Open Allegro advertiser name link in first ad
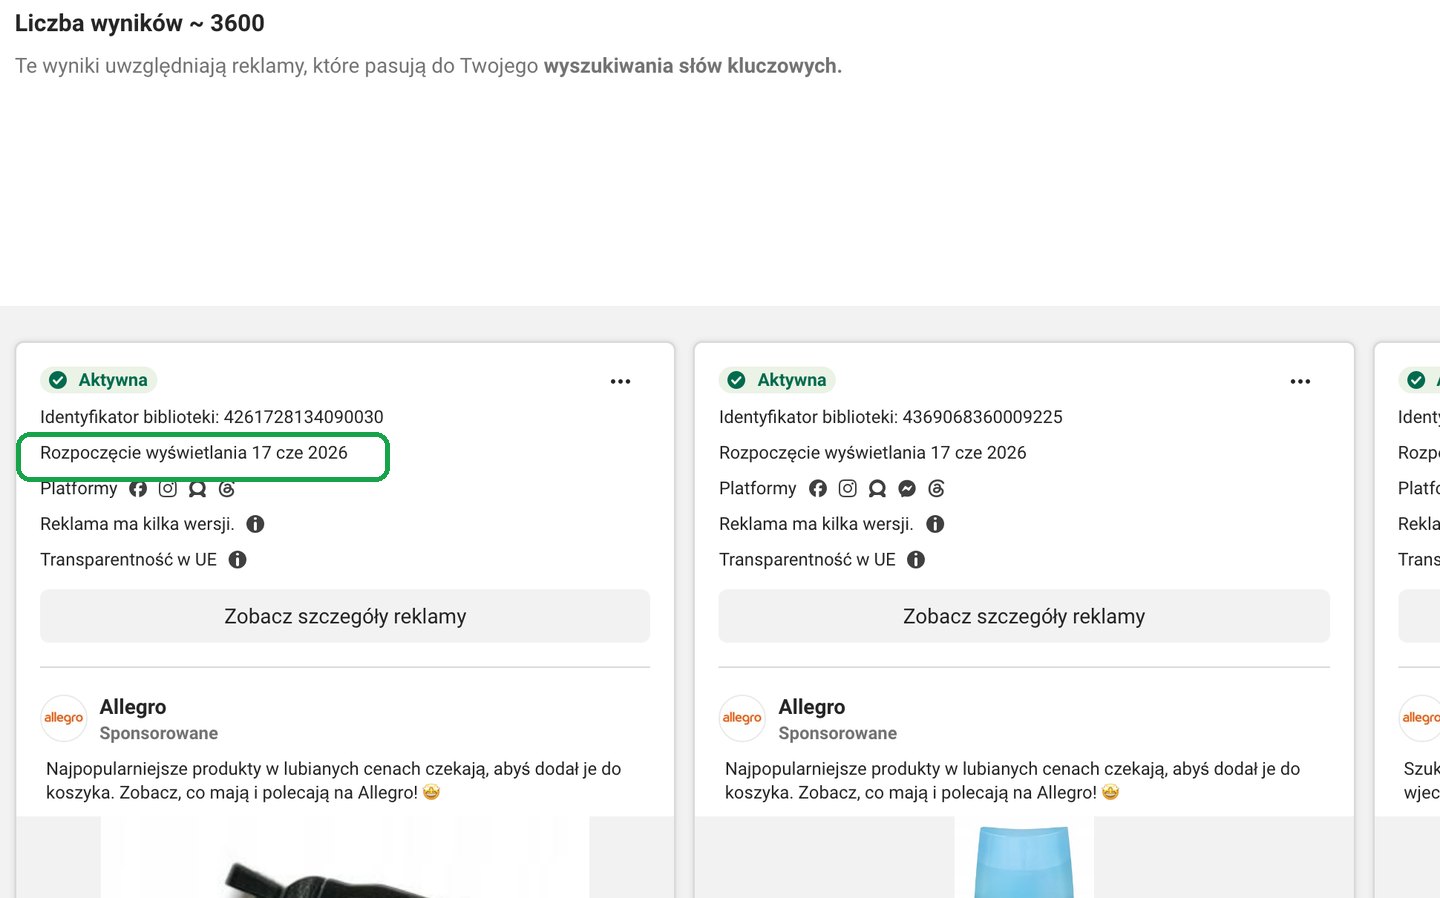This screenshot has width=1440, height=898. tap(133, 707)
